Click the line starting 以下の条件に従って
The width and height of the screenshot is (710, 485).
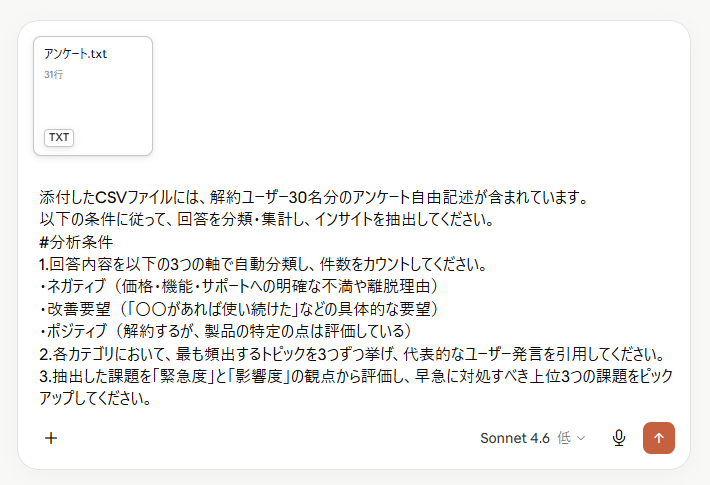point(266,220)
